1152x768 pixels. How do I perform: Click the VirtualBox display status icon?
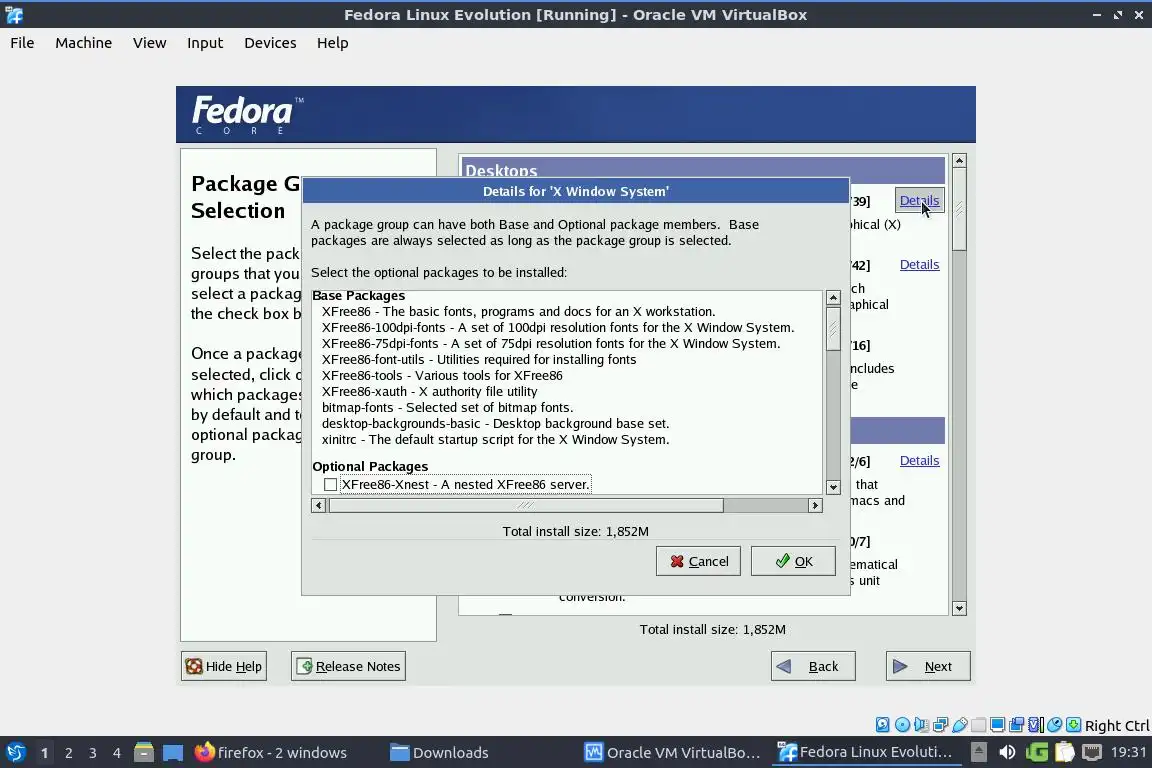998,725
